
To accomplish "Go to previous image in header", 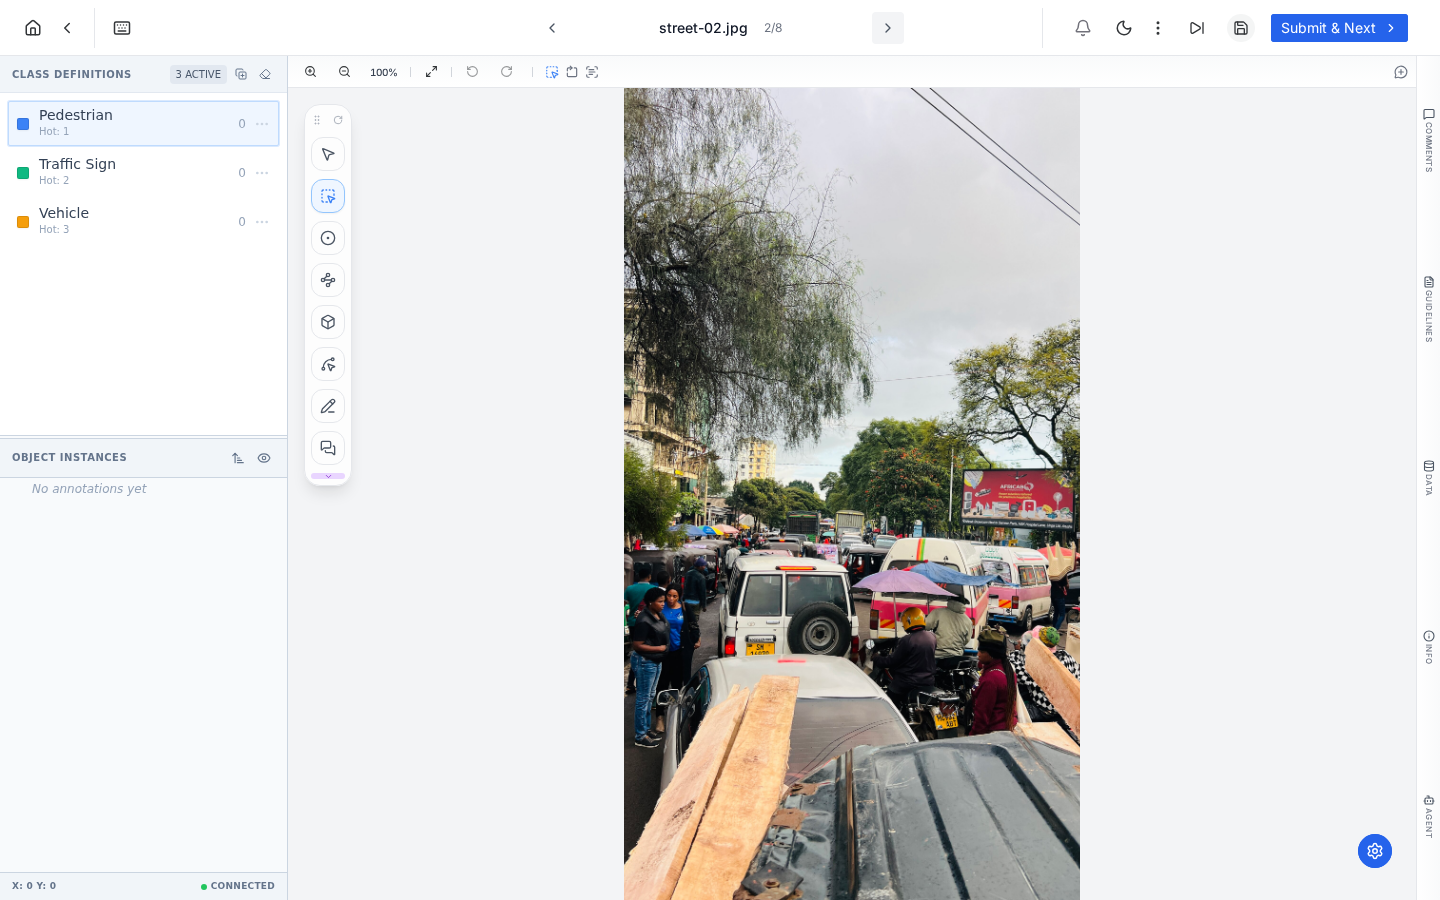I will [552, 28].
